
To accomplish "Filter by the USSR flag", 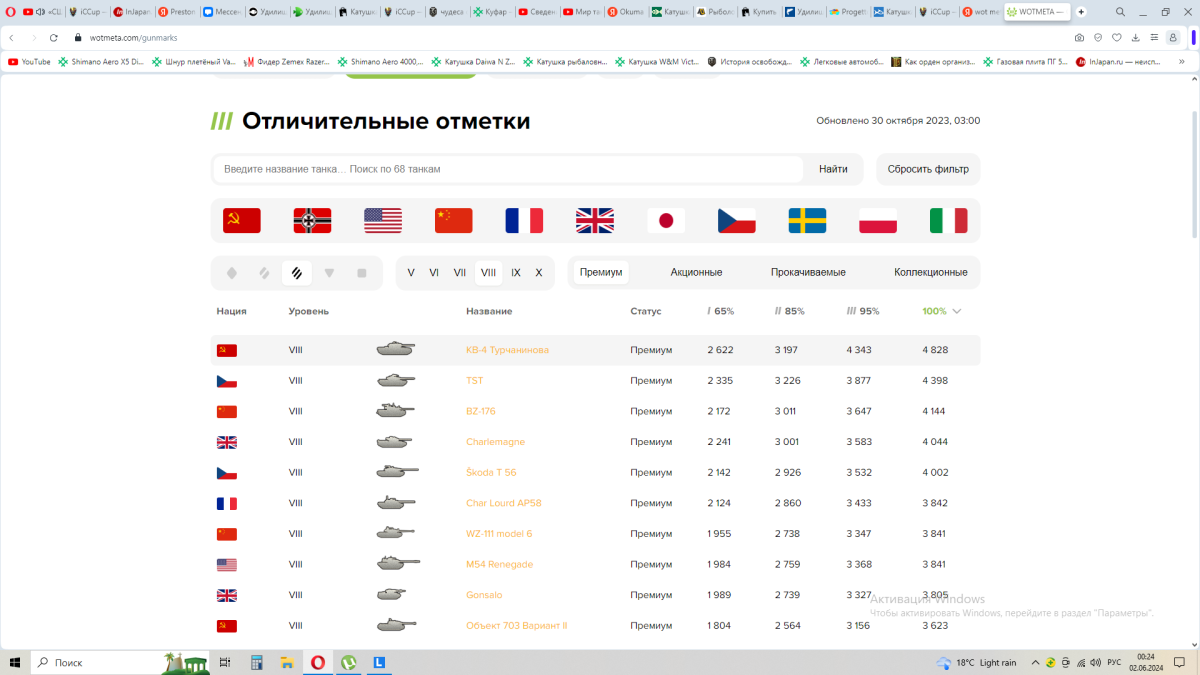I will point(242,220).
